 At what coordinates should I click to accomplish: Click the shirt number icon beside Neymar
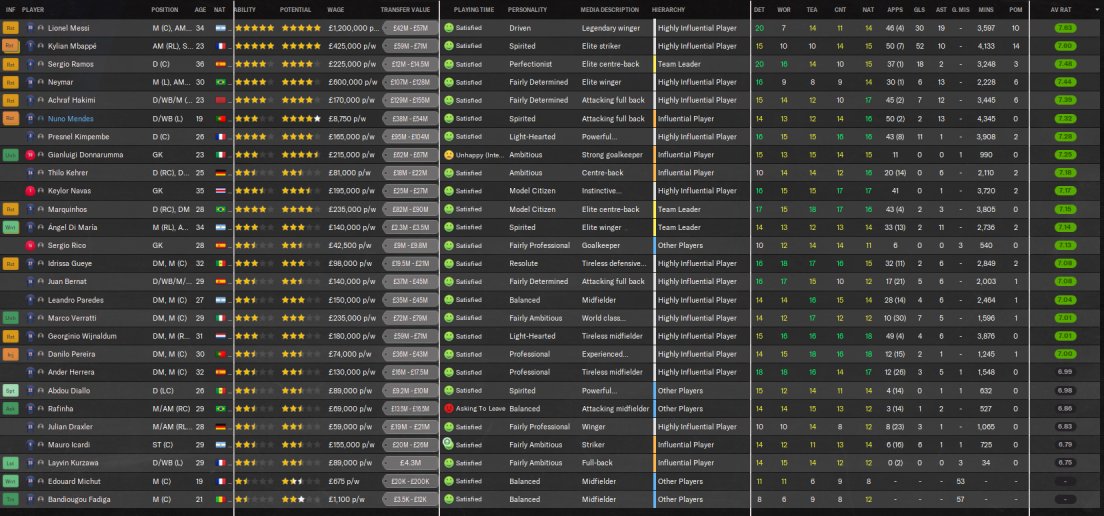(x=30, y=82)
